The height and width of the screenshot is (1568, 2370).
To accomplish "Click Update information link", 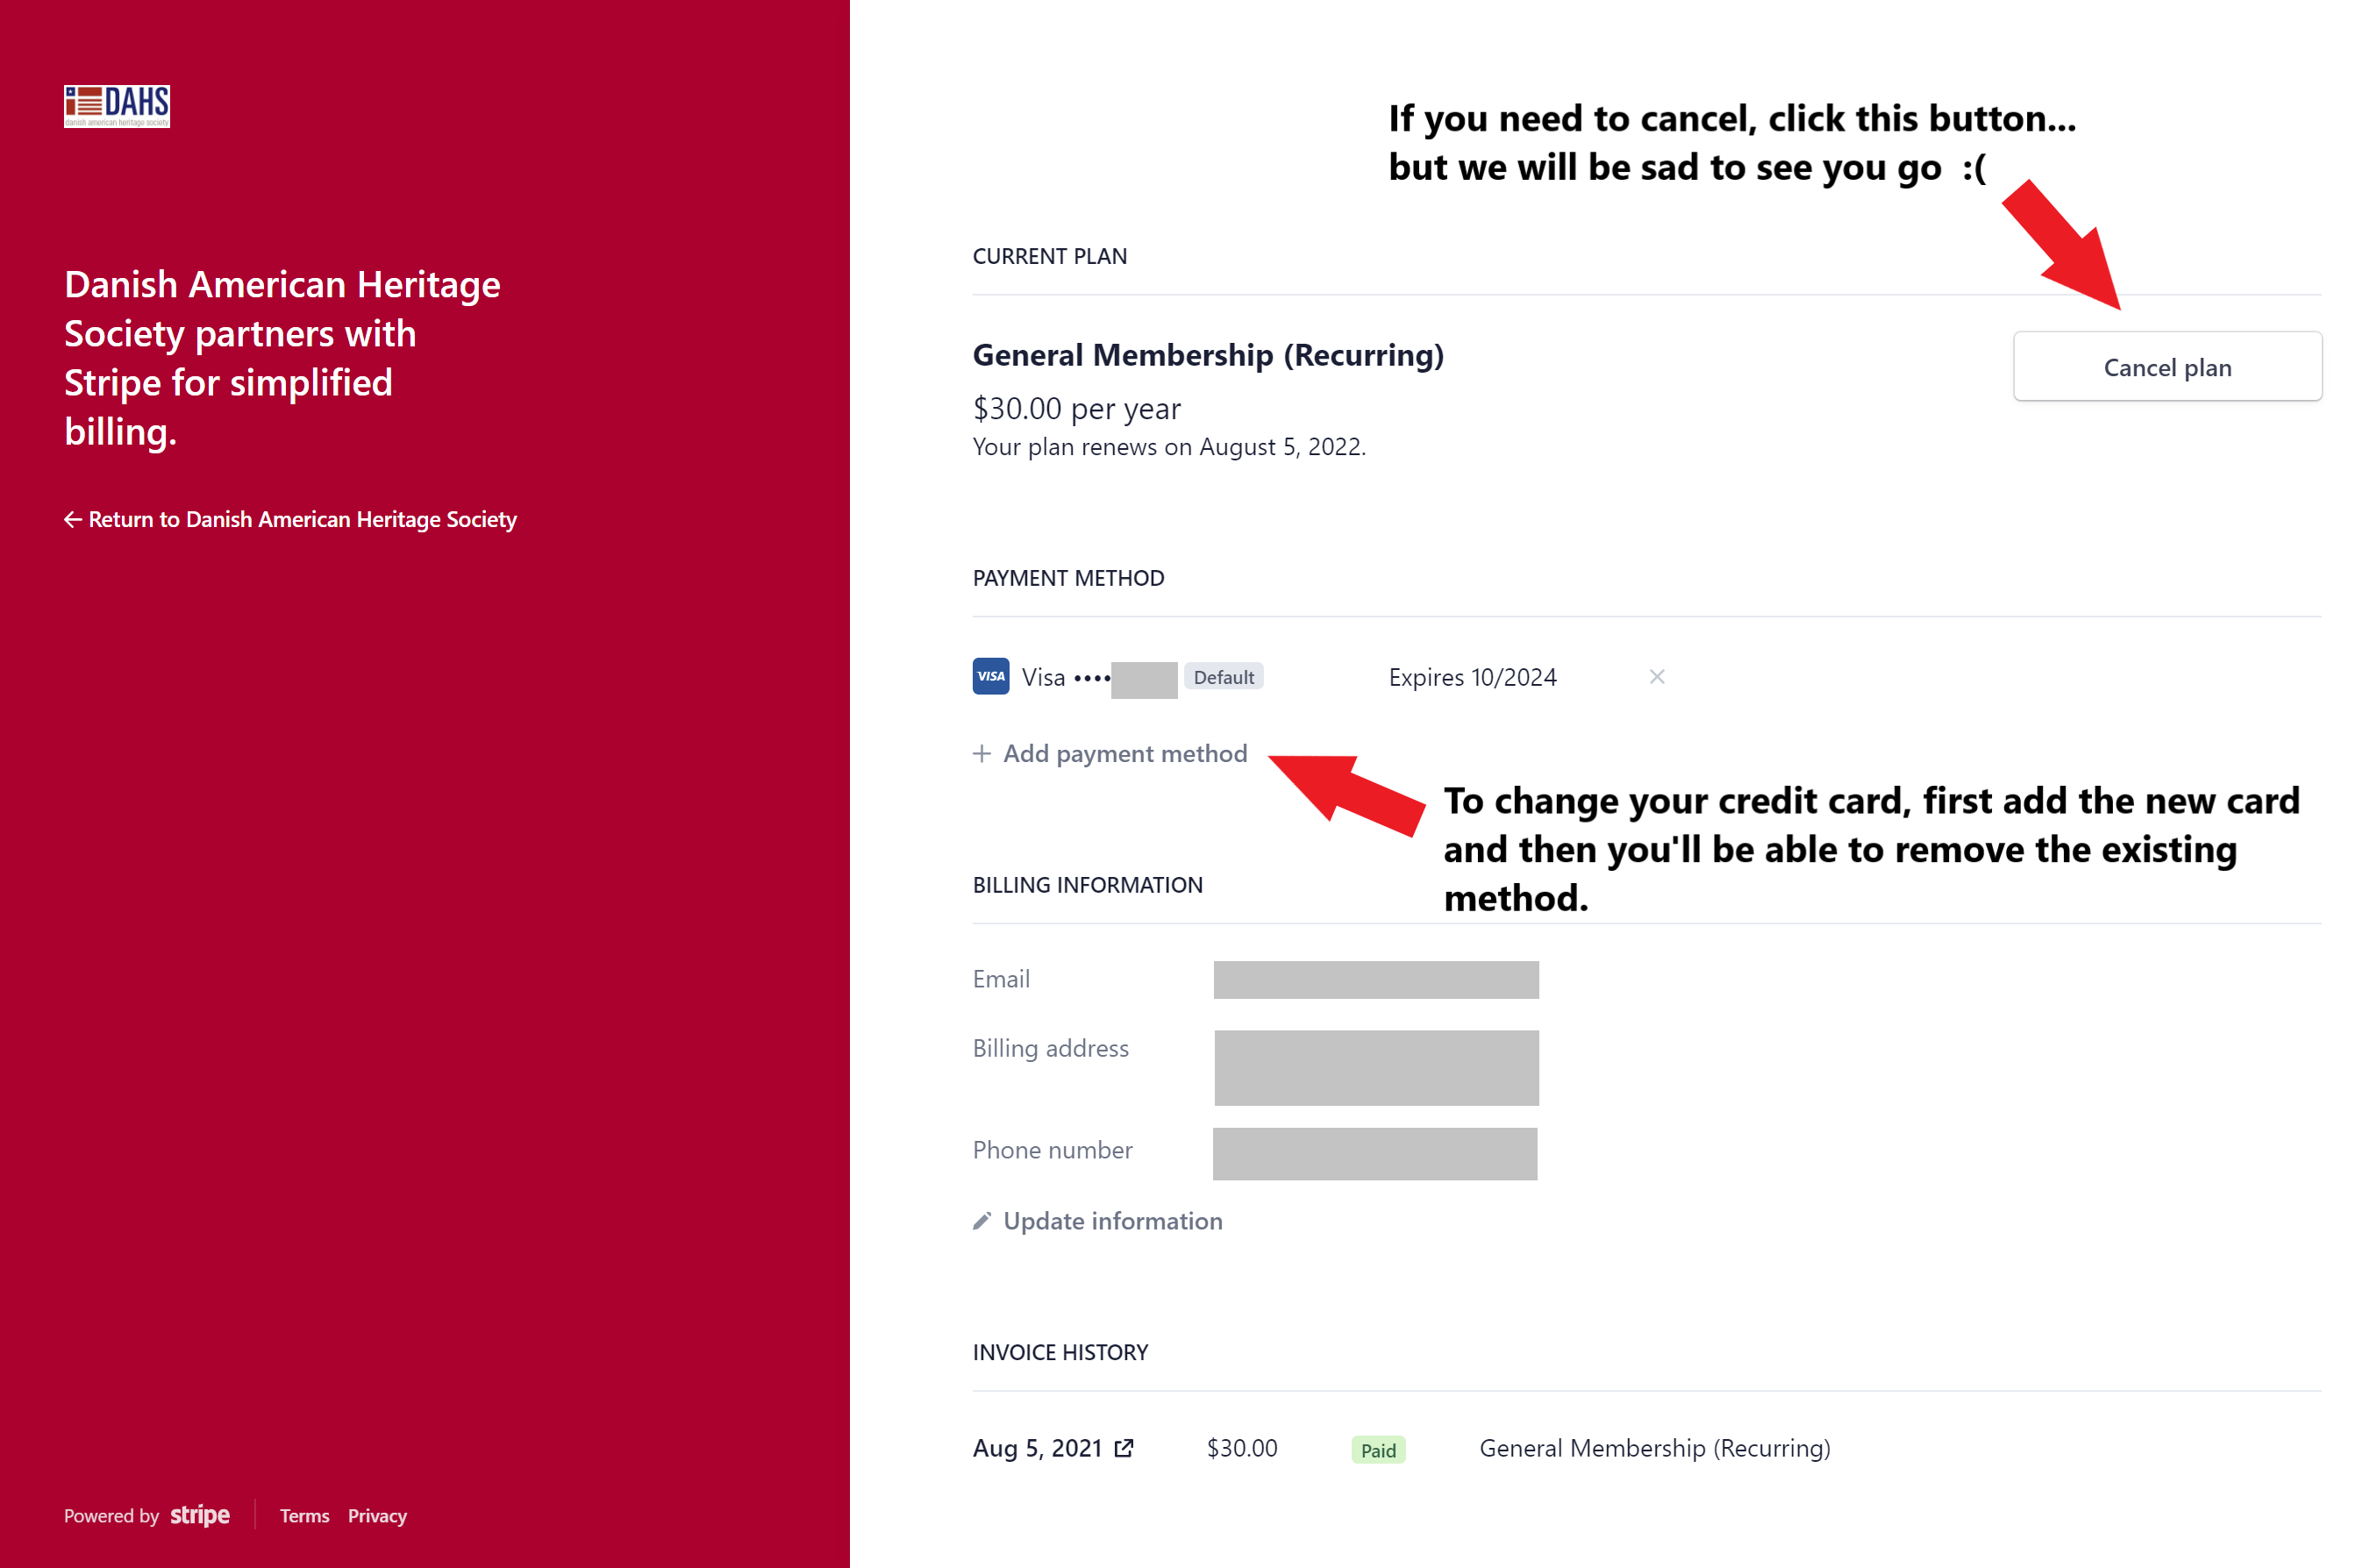I will click(x=1113, y=1221).
